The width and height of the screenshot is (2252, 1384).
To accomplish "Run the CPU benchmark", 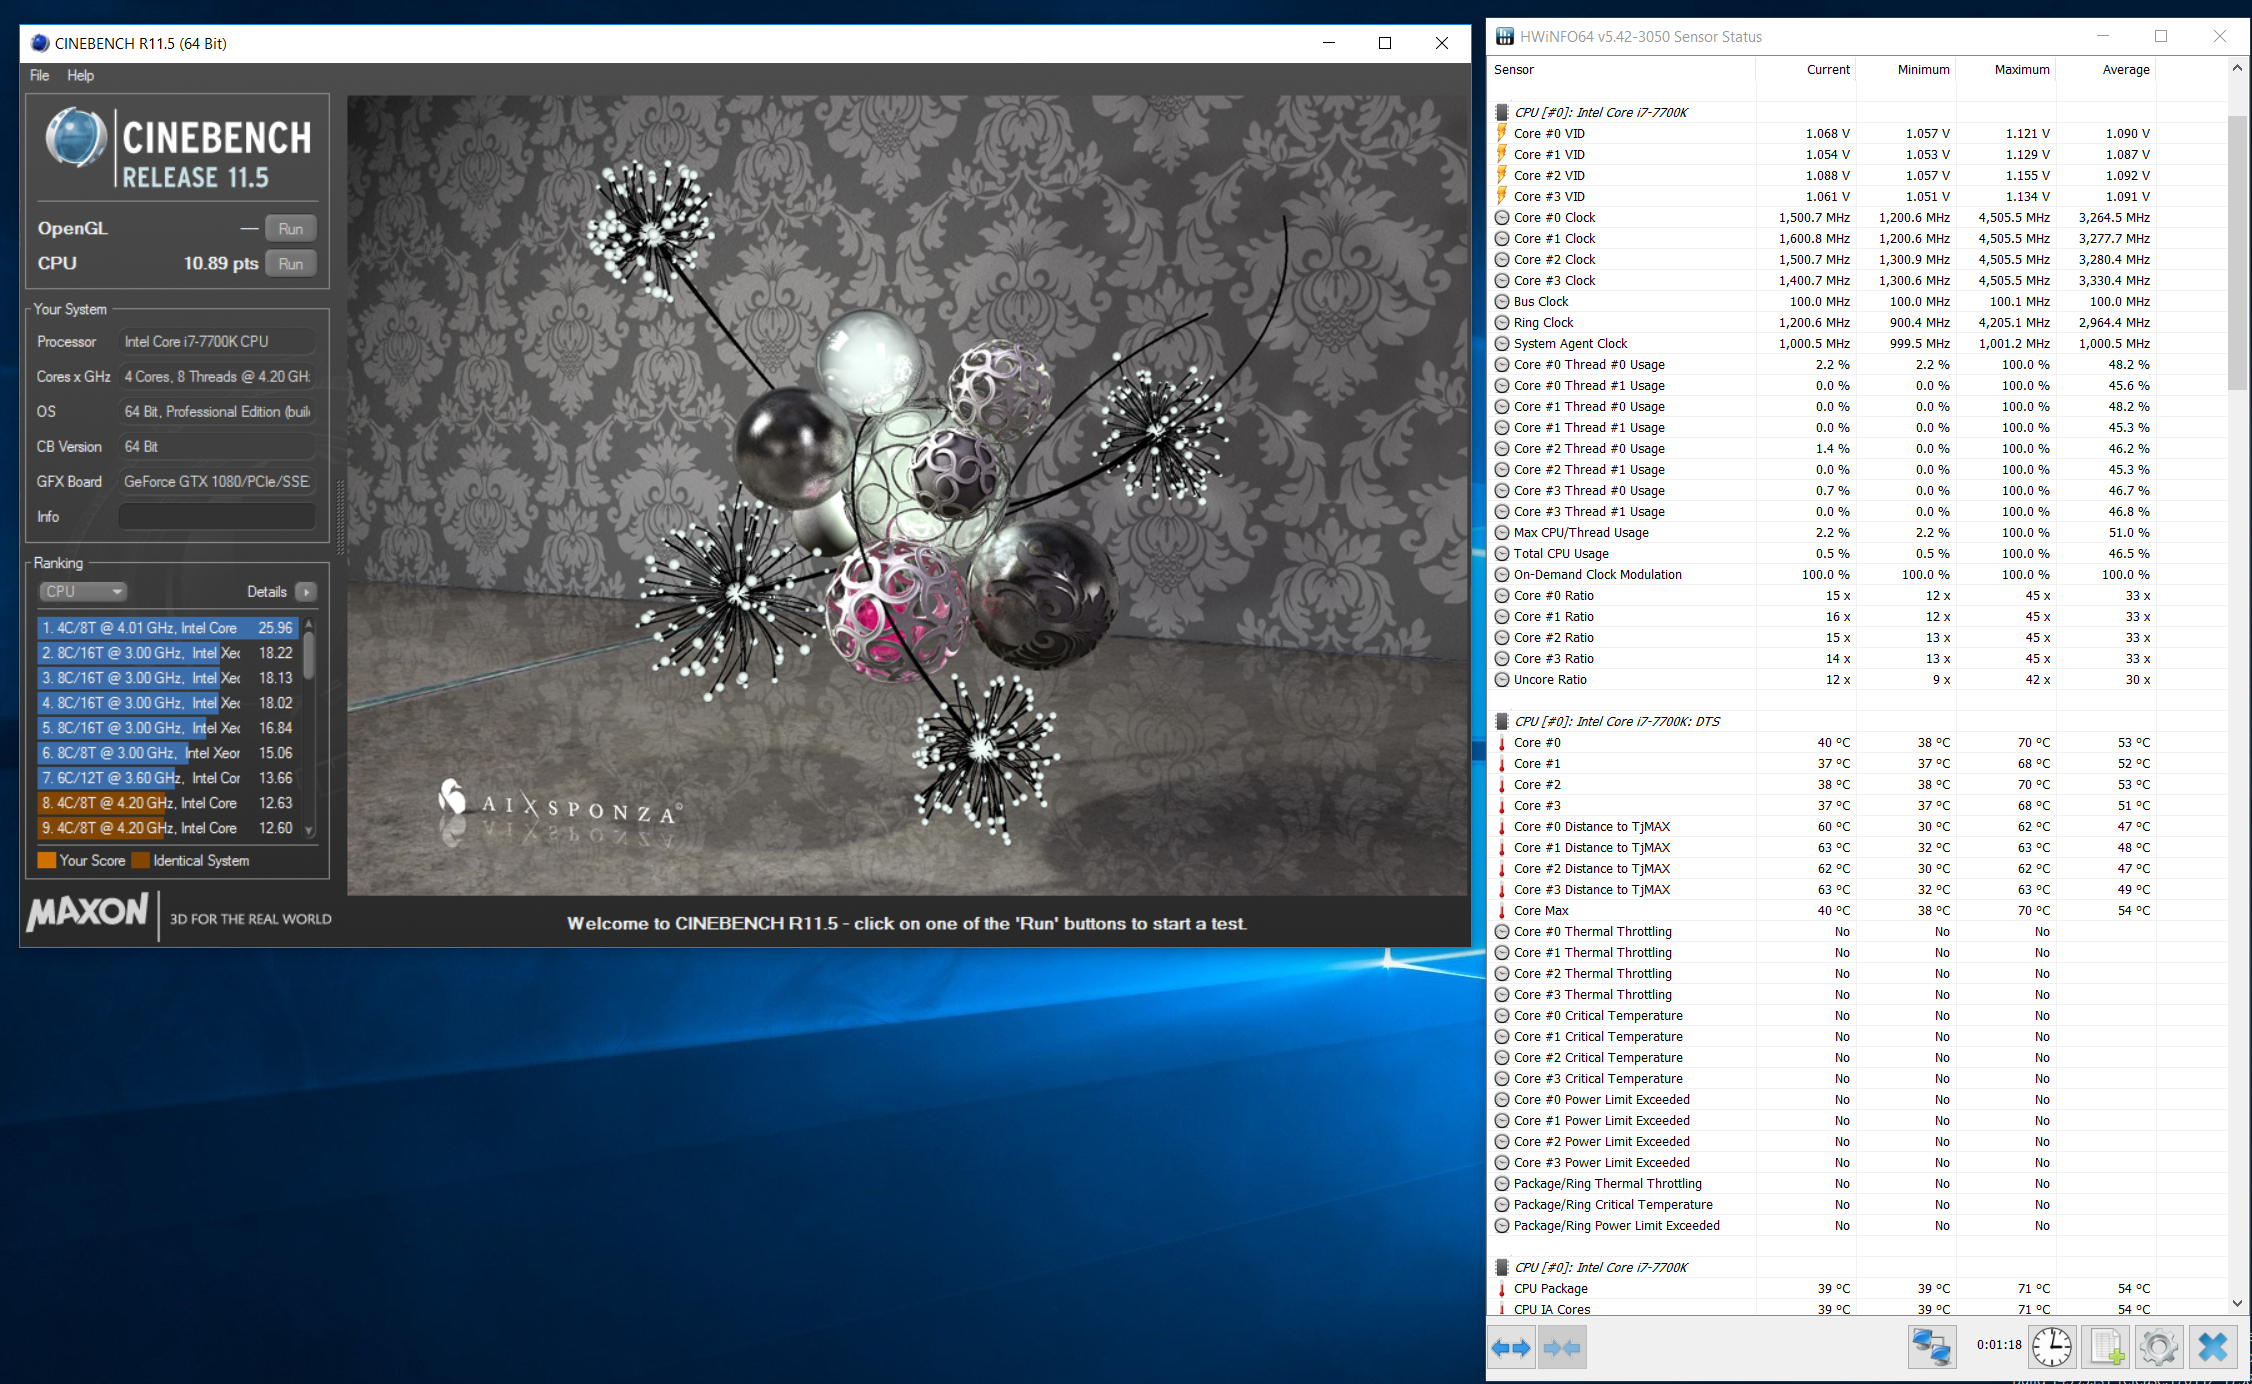I will [x=291, y=264].
